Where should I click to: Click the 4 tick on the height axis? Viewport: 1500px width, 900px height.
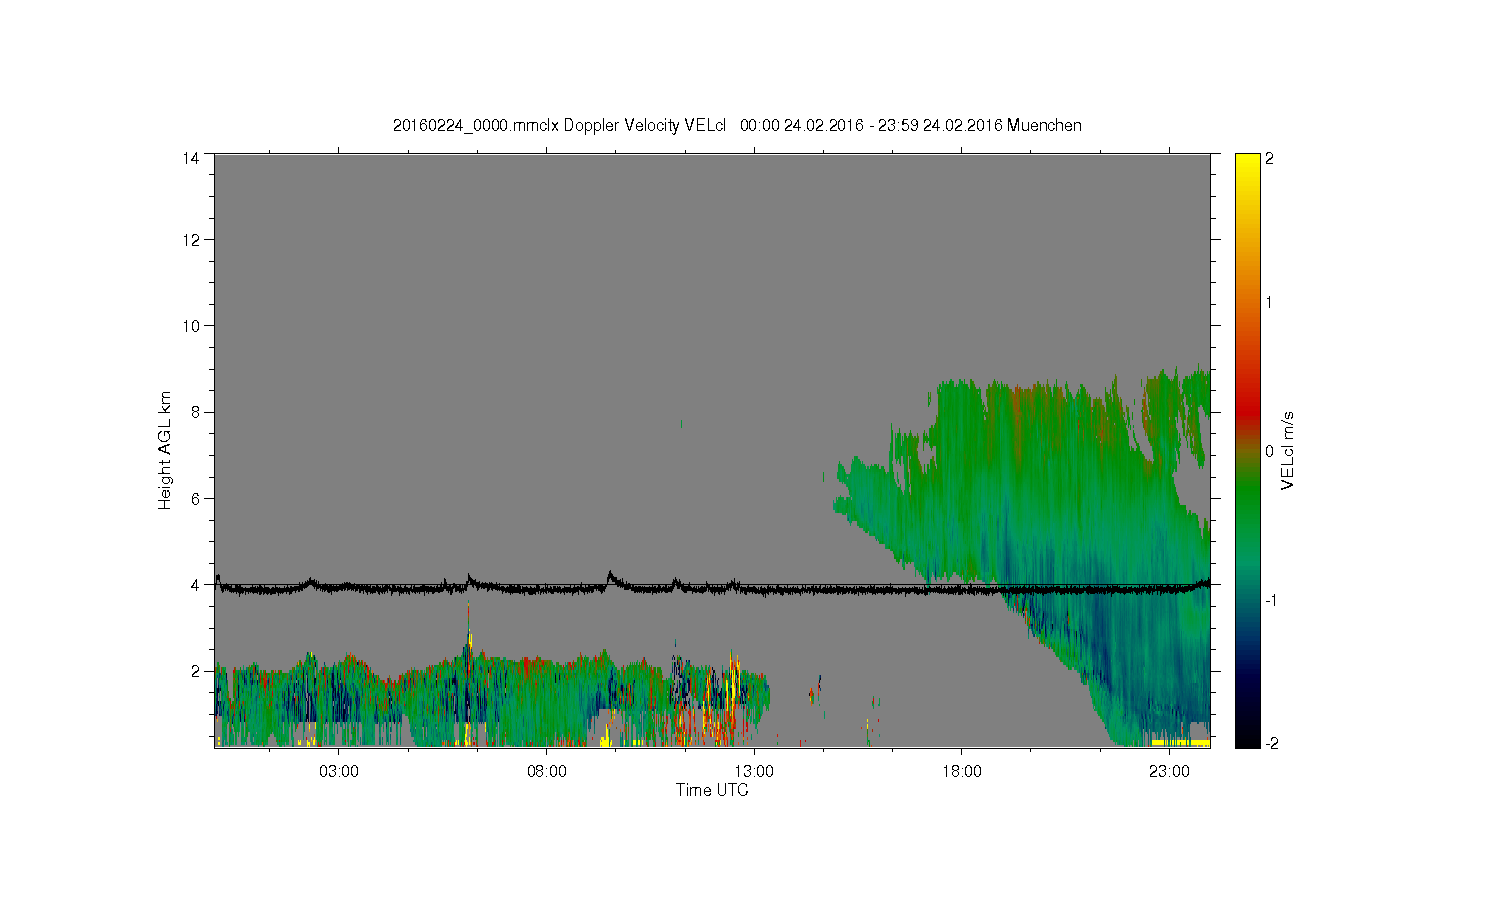coord(195,584)
